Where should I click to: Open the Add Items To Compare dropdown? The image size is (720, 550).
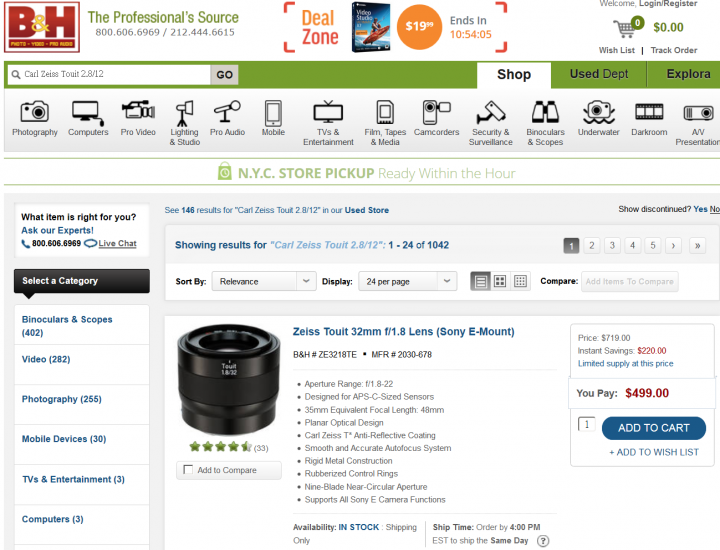[x=630, y=281]
